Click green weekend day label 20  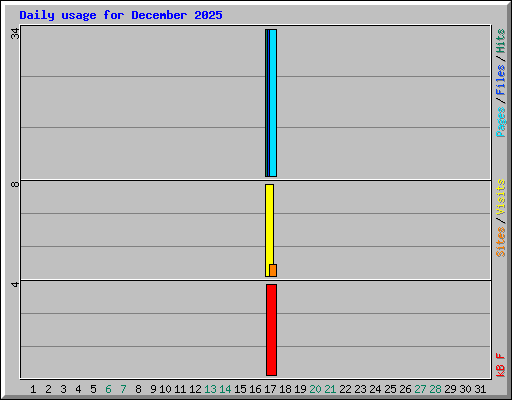pyautogui.click(x=315, y=389)
